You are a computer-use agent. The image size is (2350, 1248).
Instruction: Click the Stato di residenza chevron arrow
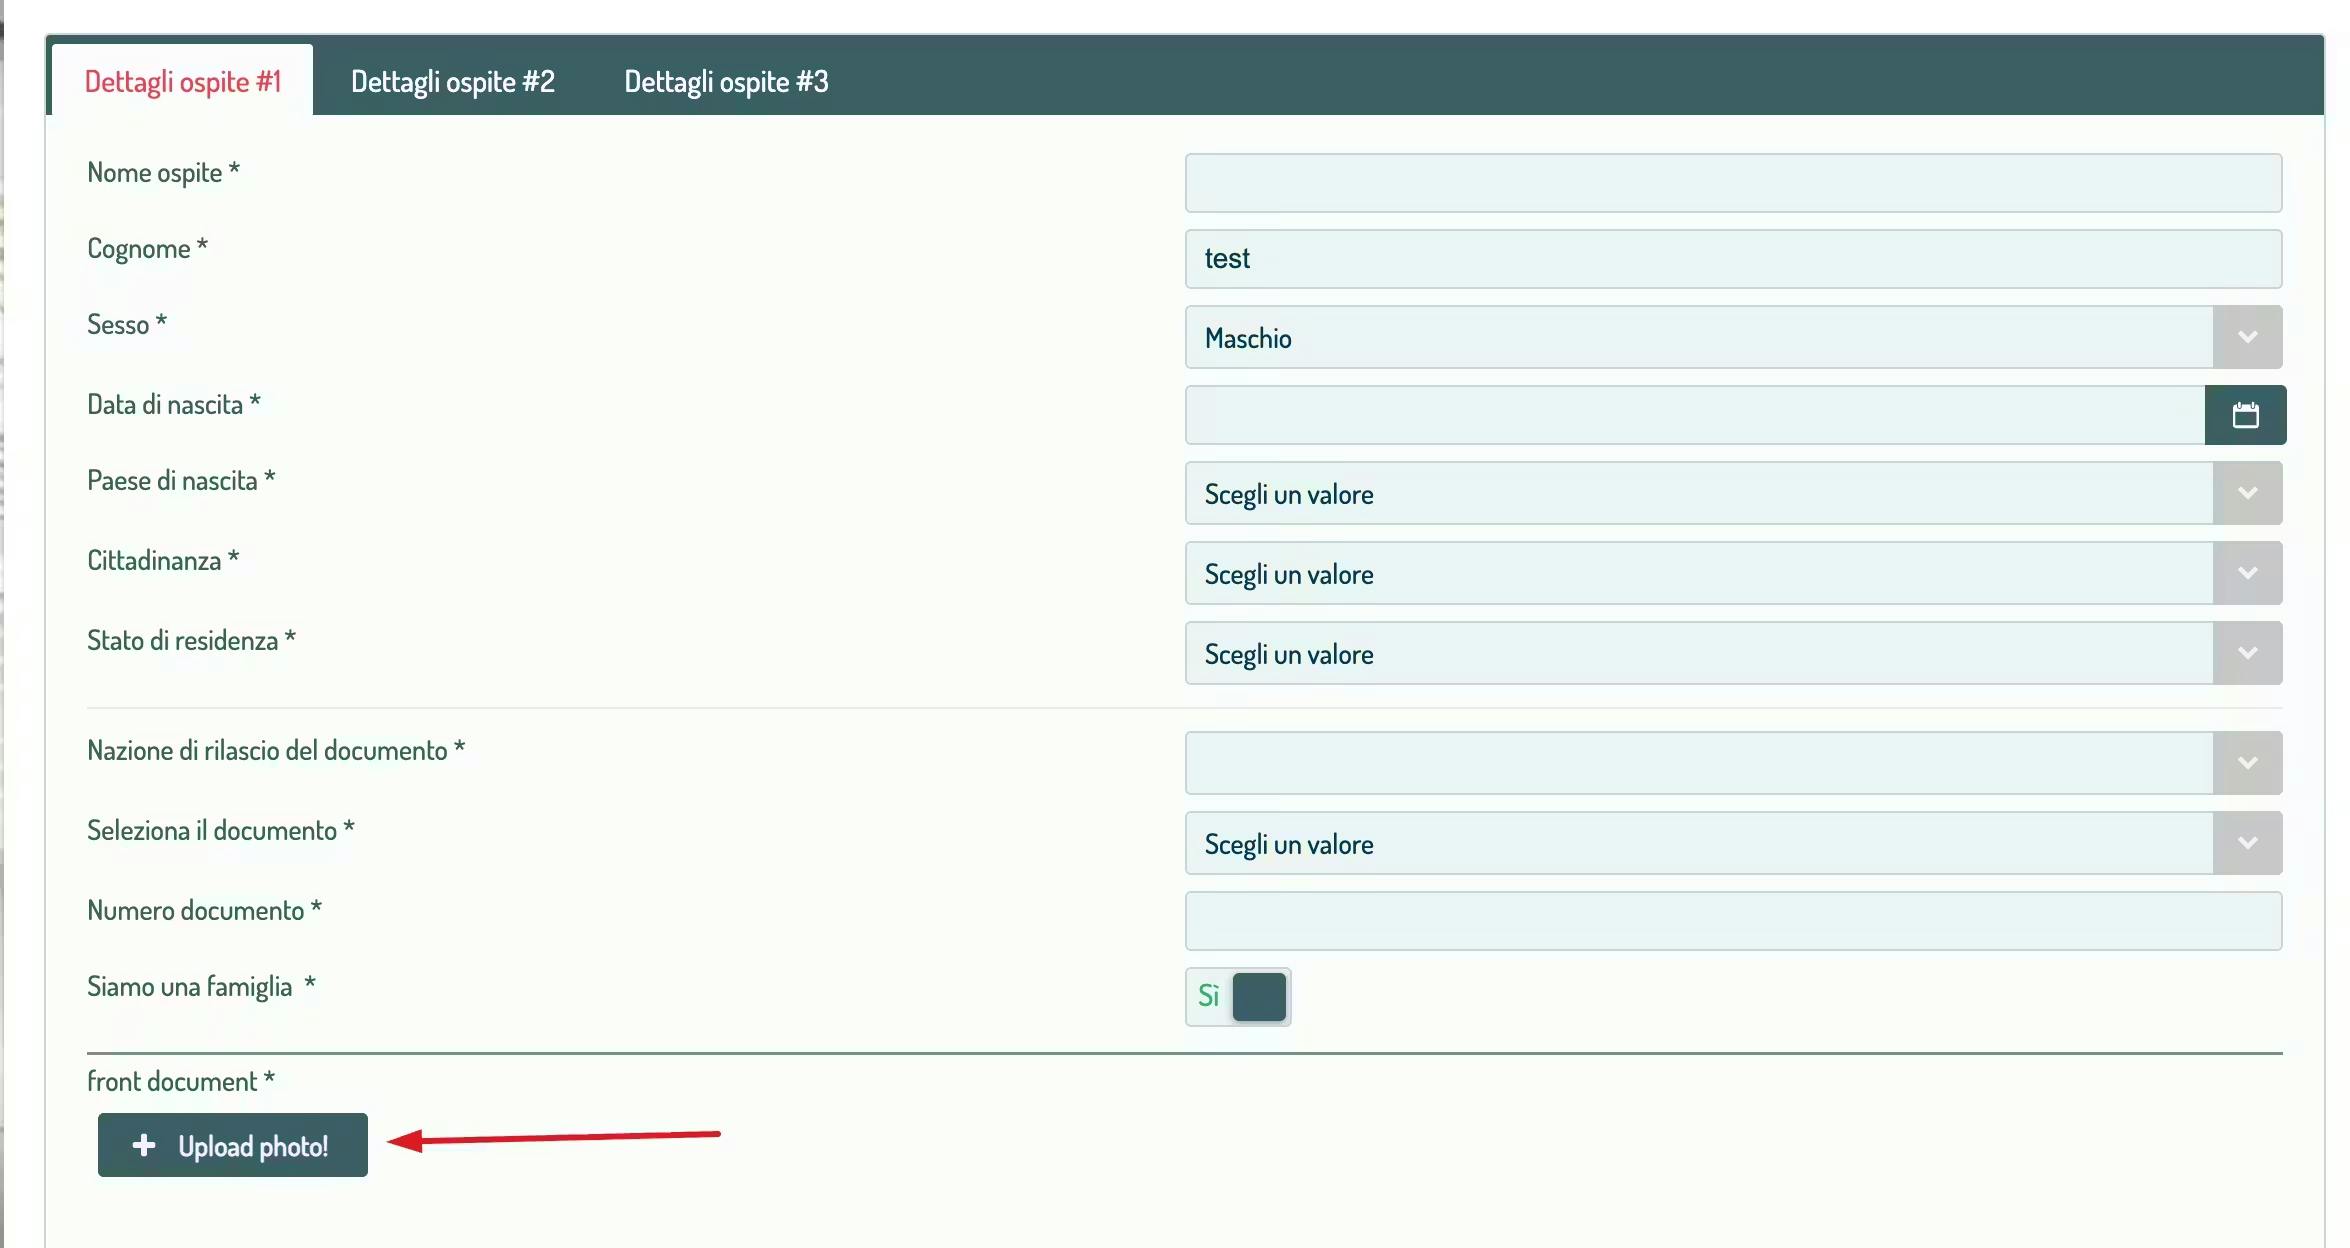click(2247, 653)
